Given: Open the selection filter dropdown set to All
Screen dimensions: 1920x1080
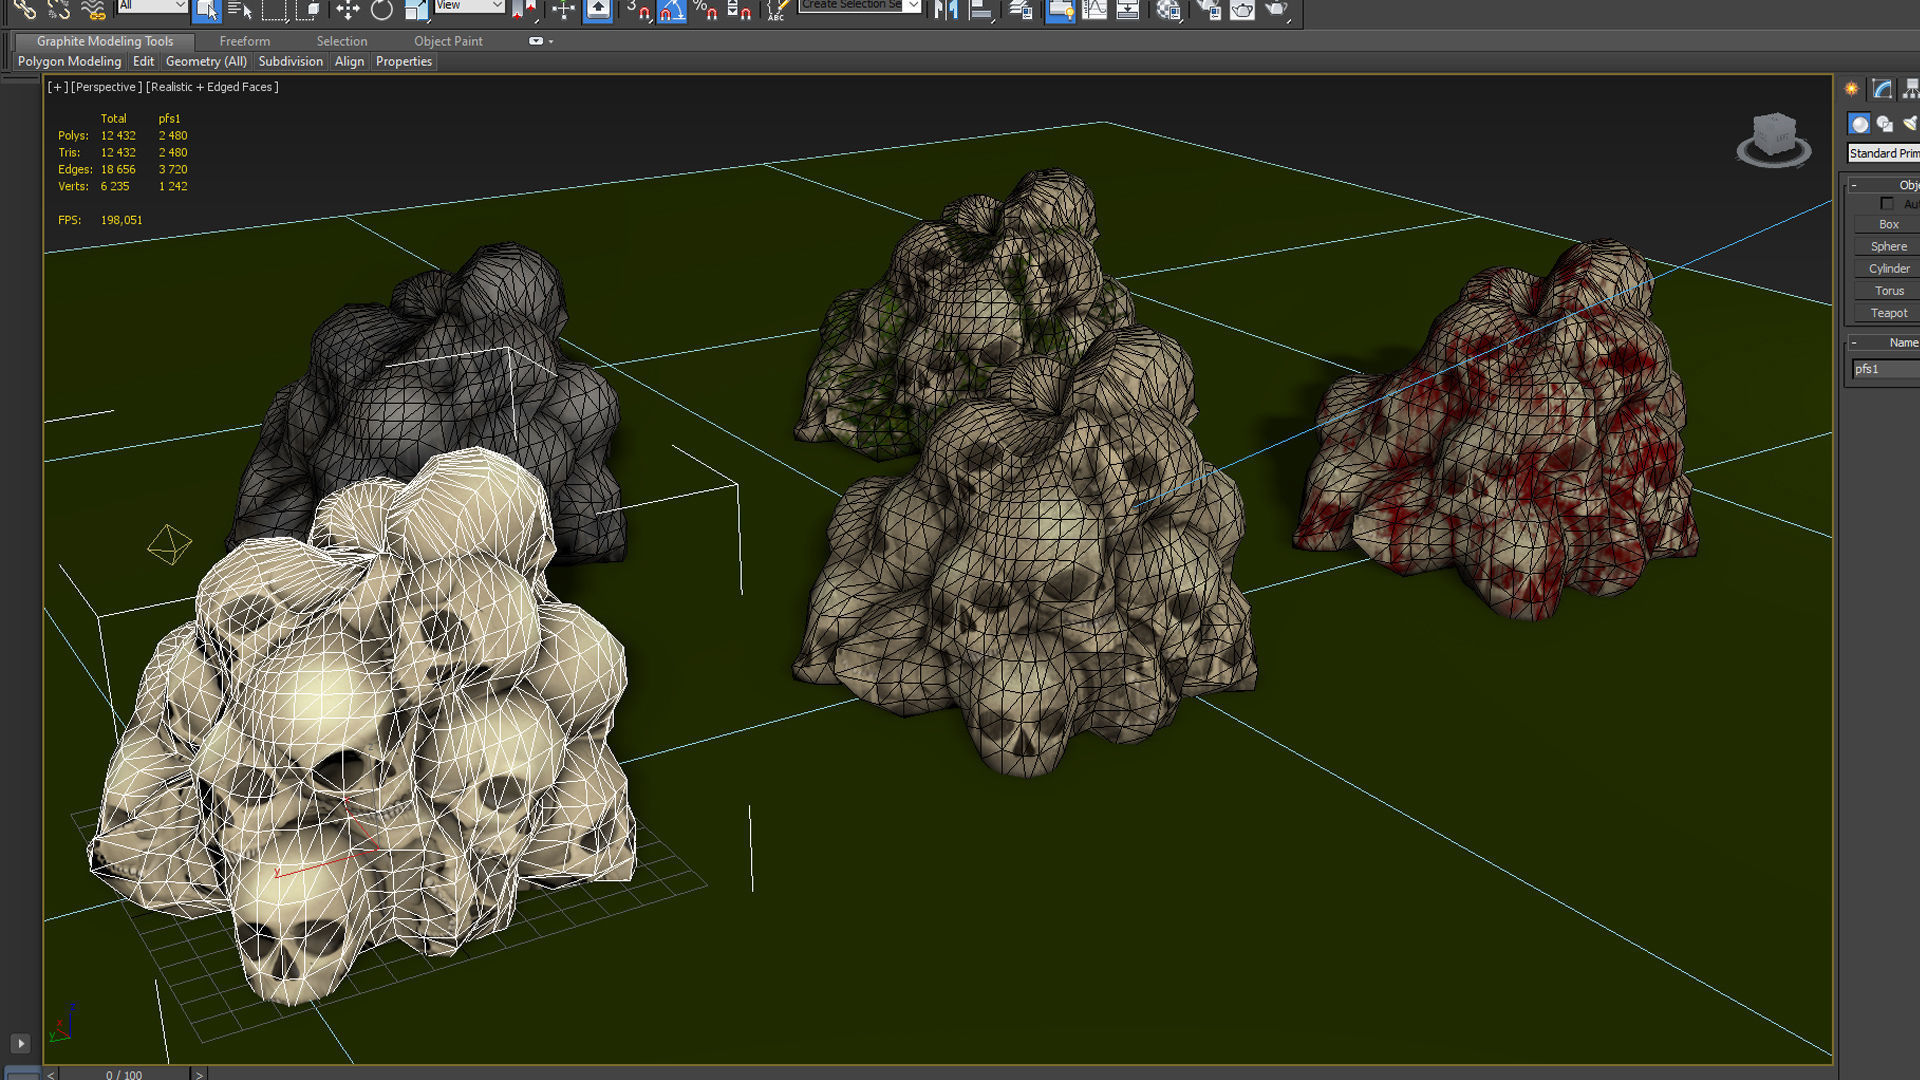Looking at the screenshot, I should coord(152,6).
